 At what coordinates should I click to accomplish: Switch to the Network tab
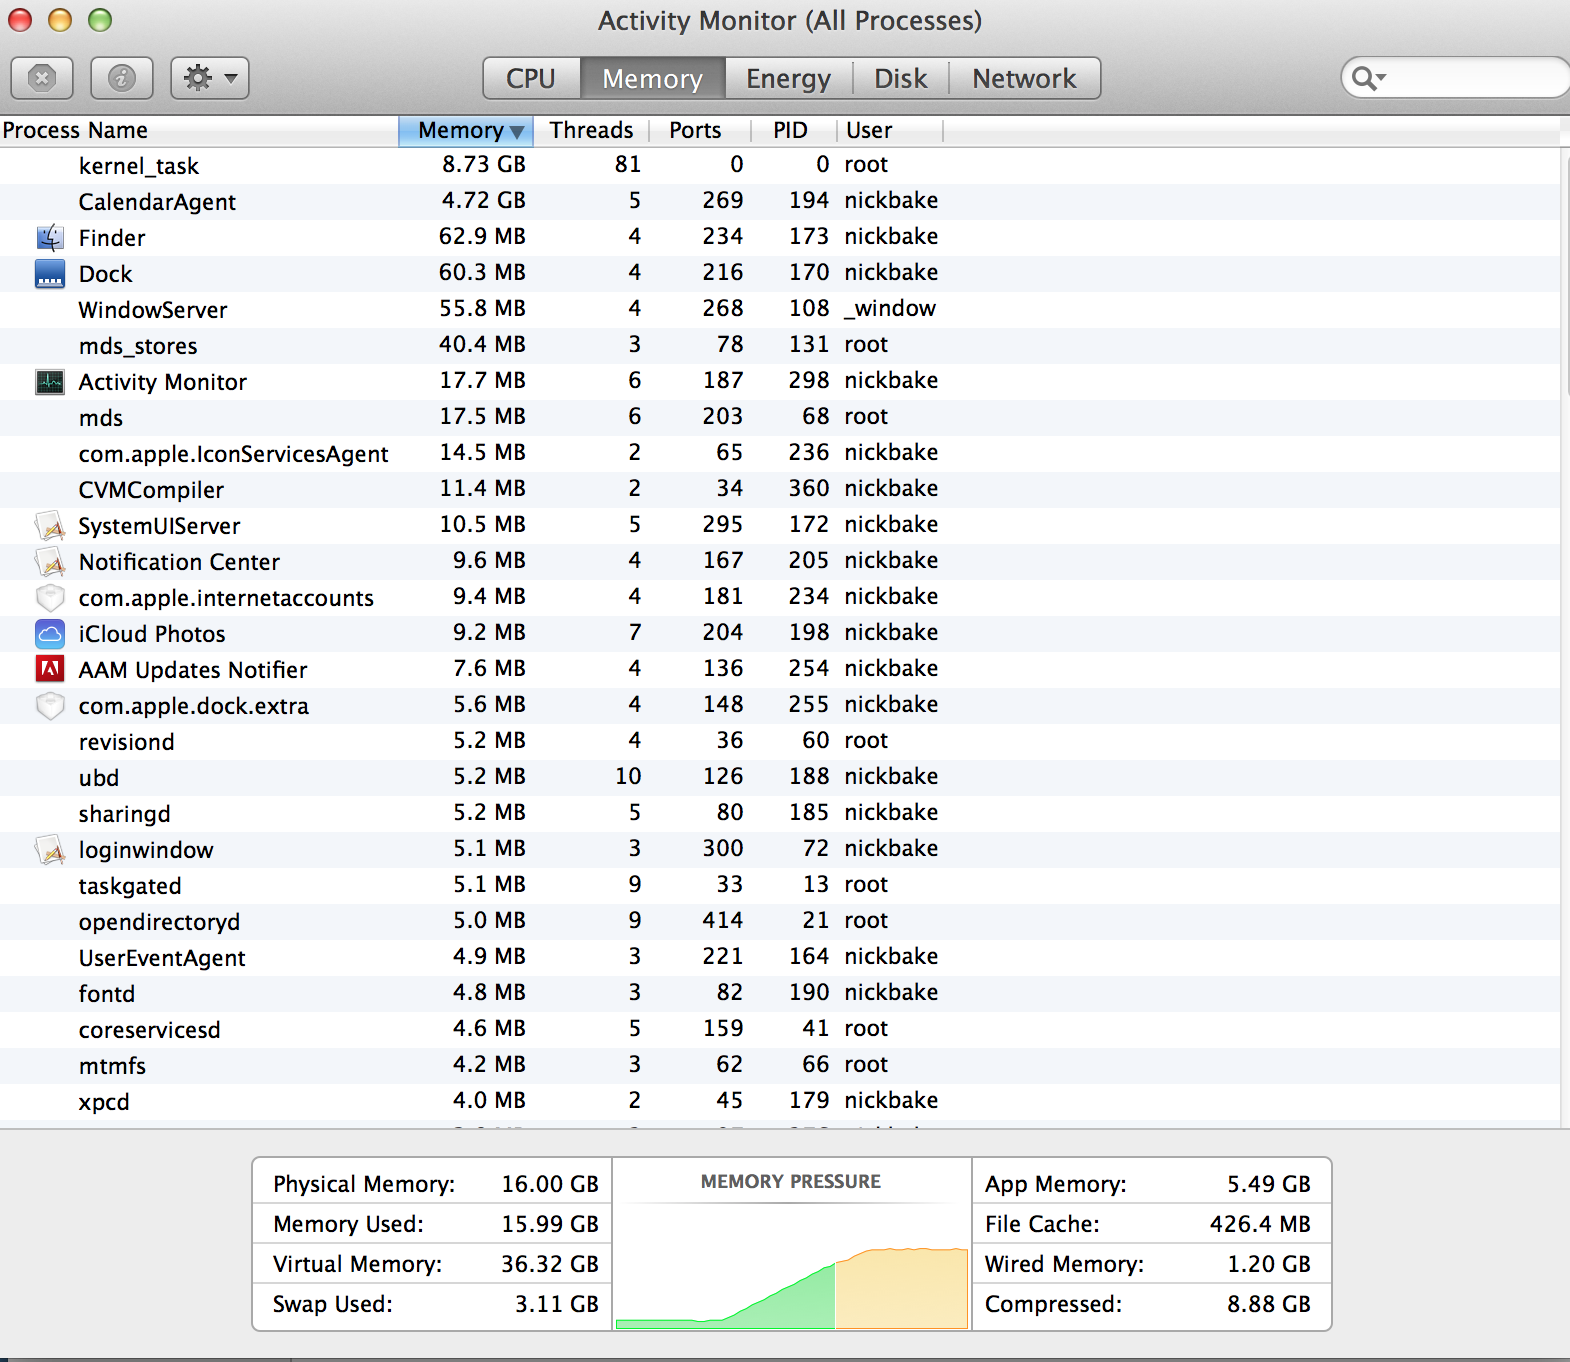tap(1024, 78)
